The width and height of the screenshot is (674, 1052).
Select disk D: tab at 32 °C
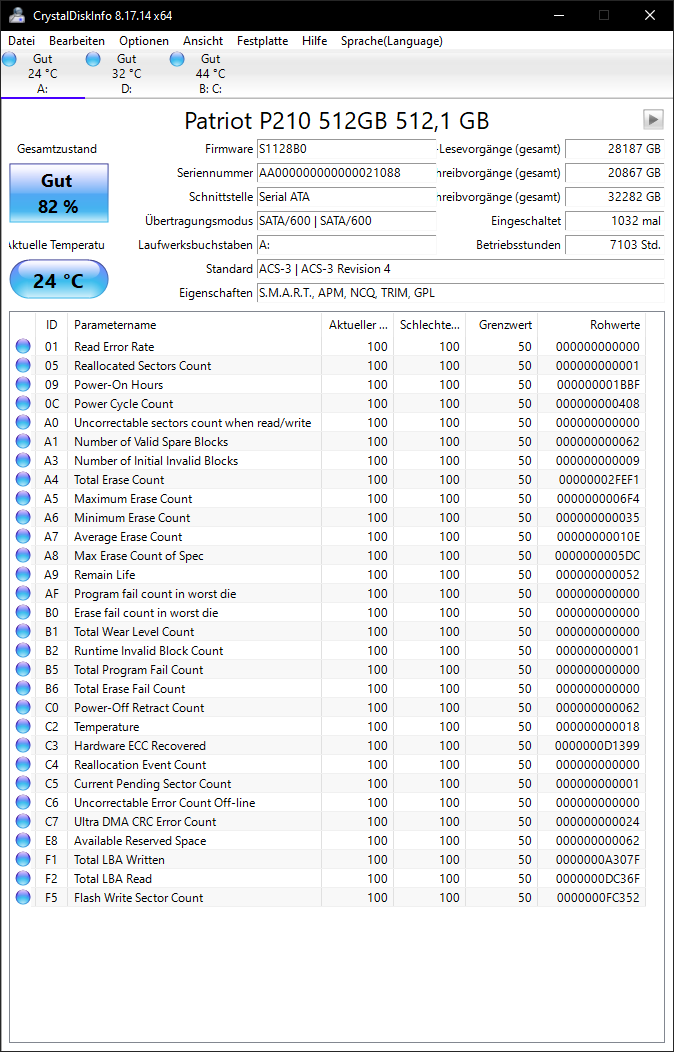pos(126,74)
